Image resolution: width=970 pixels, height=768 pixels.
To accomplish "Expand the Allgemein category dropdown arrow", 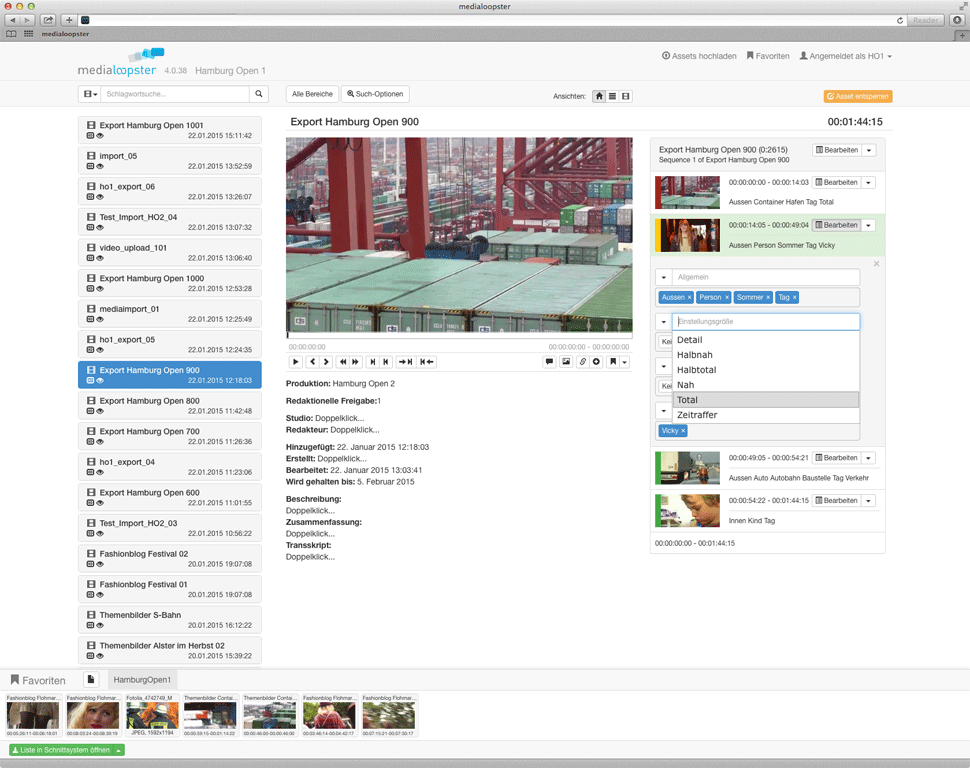I will (x=664, y=277).
